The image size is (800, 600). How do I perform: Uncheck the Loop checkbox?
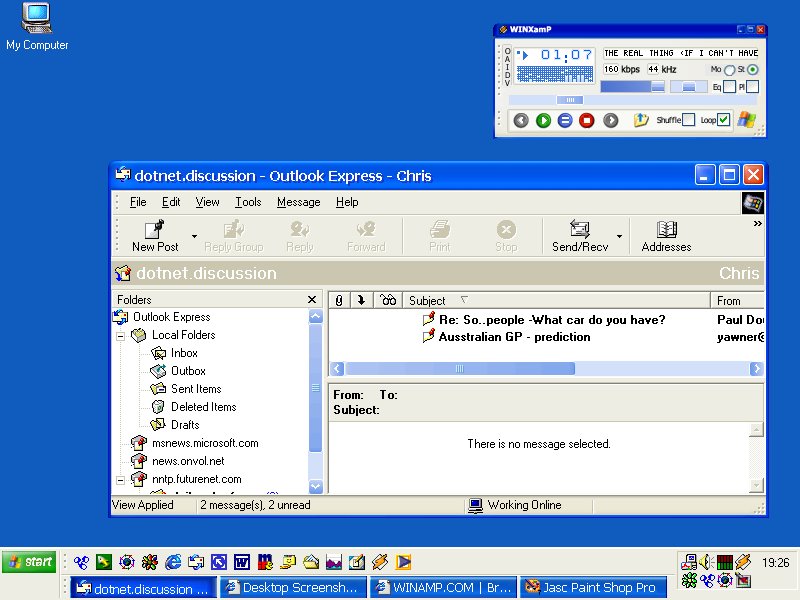click(x=724, y=120)
